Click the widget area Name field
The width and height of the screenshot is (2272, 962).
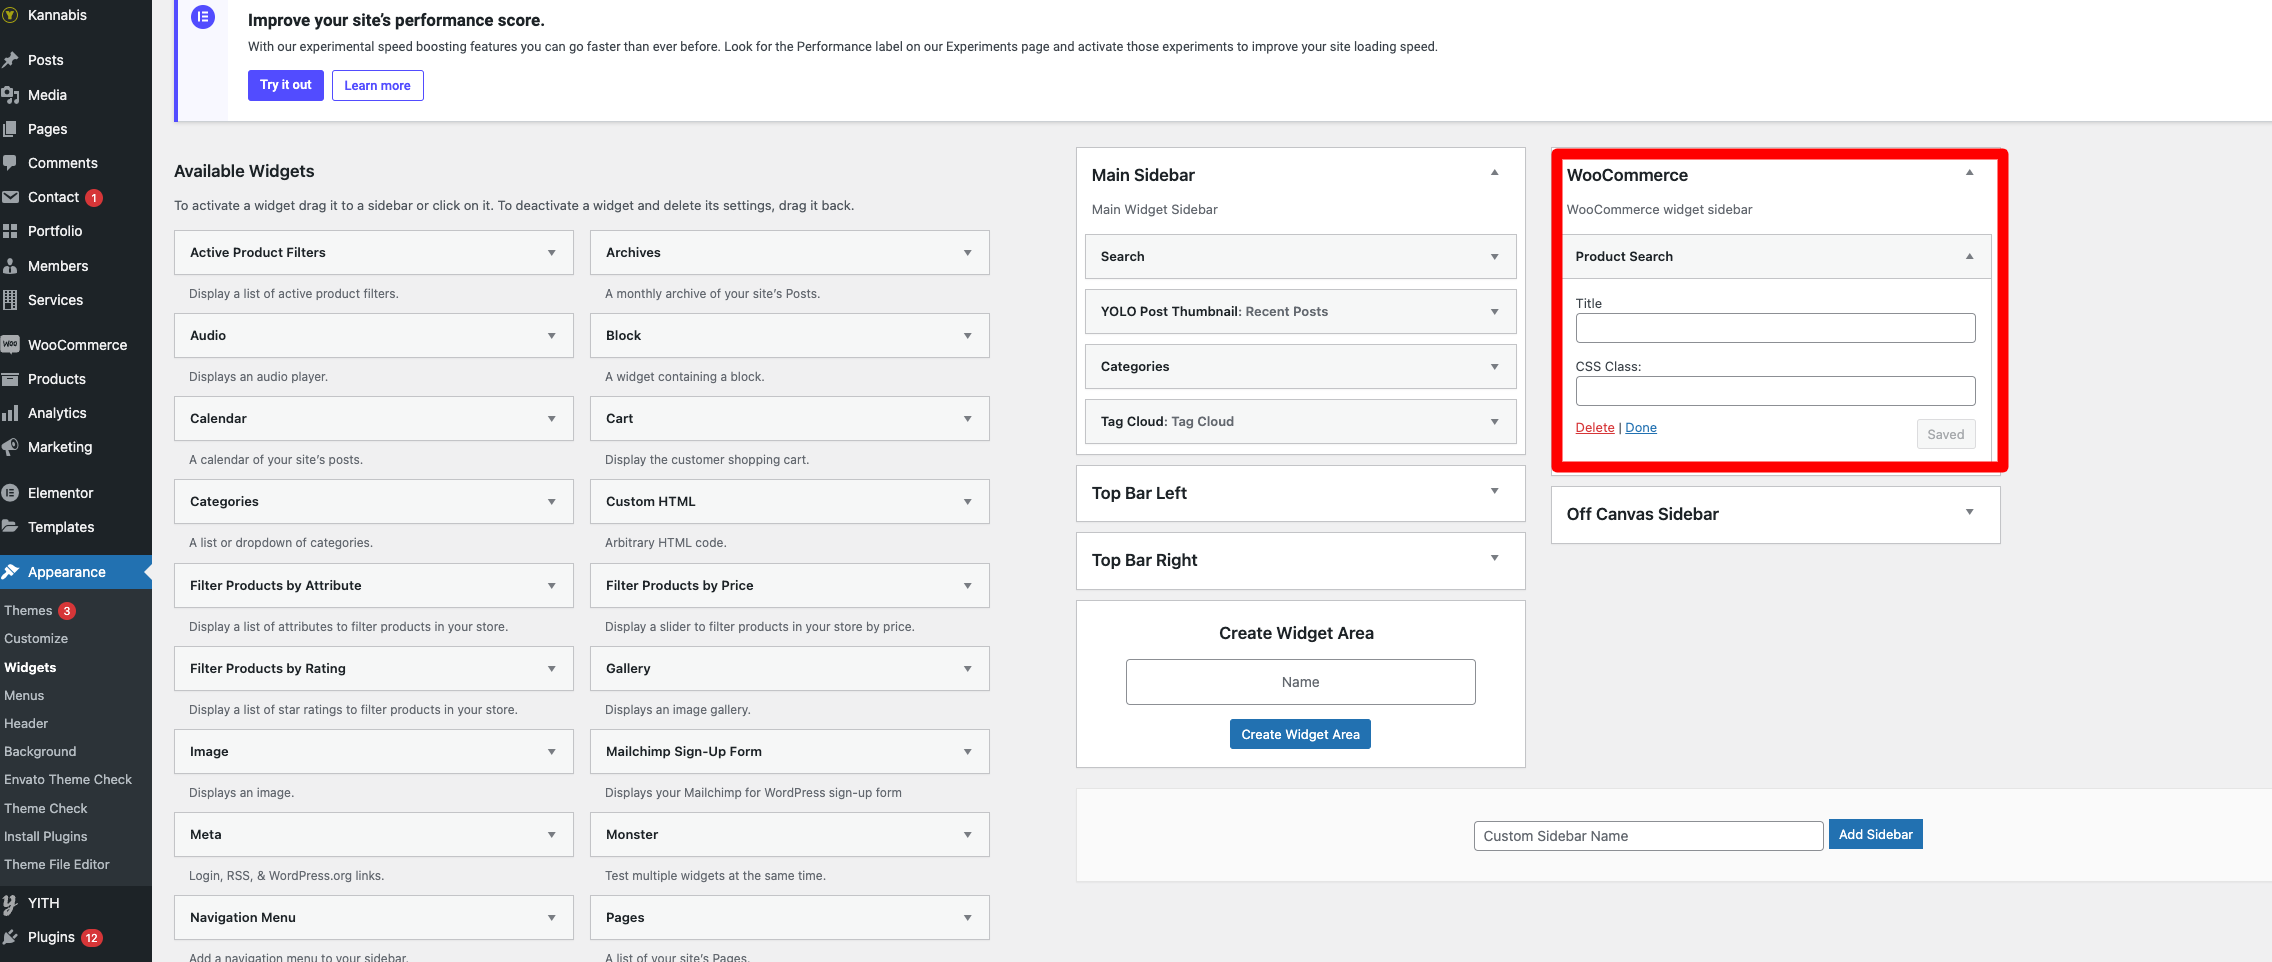[x=1301, y=682]
